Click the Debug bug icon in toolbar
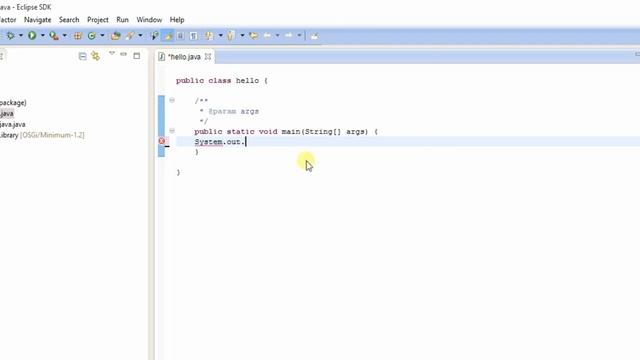The image size is (640, 360). [10, 36]
